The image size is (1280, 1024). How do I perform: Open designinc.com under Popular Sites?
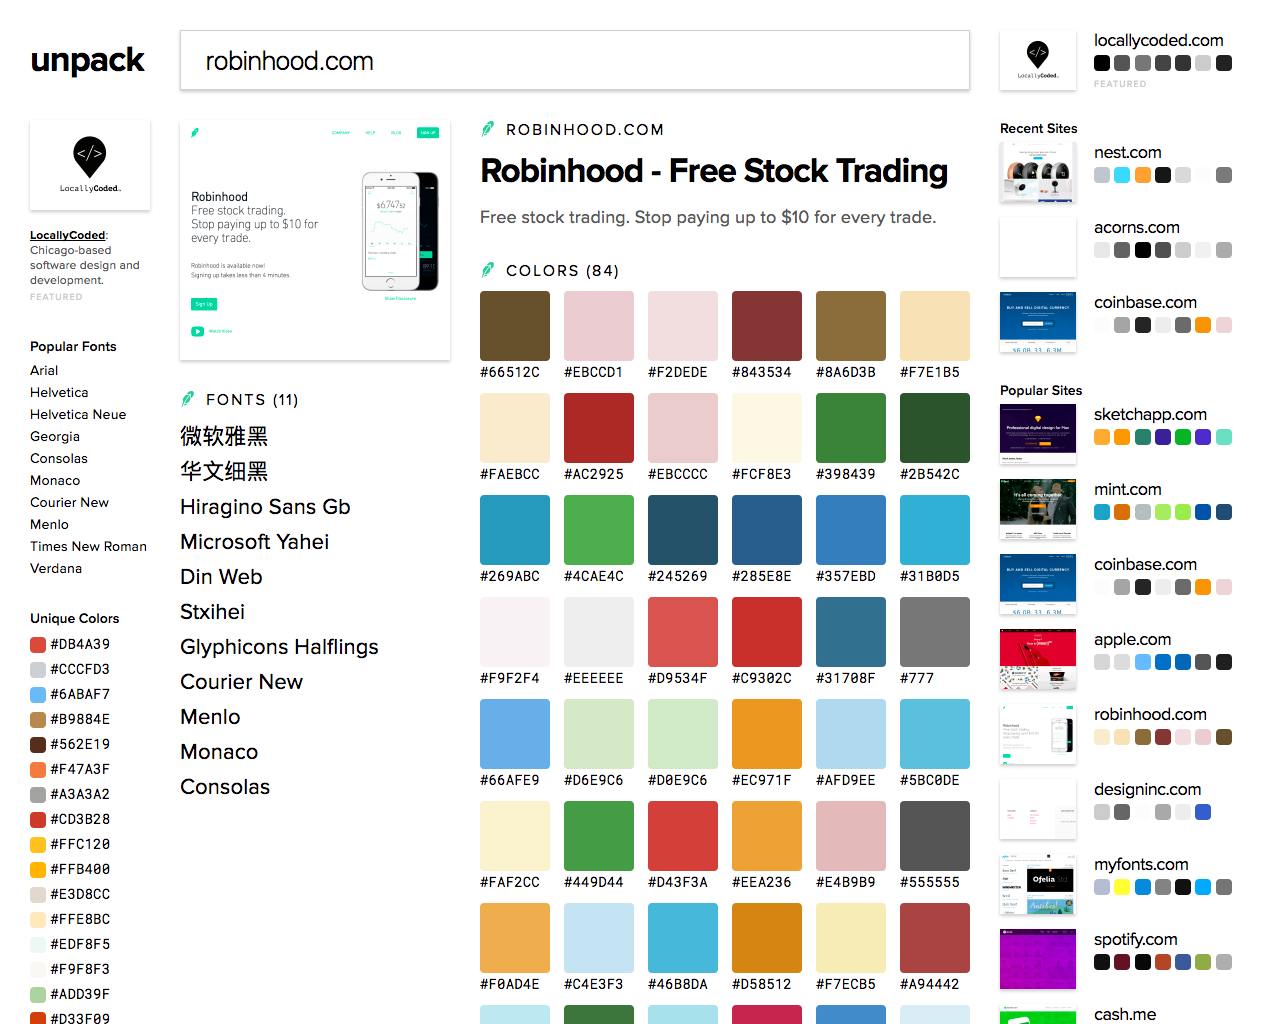coord(1147,789)
